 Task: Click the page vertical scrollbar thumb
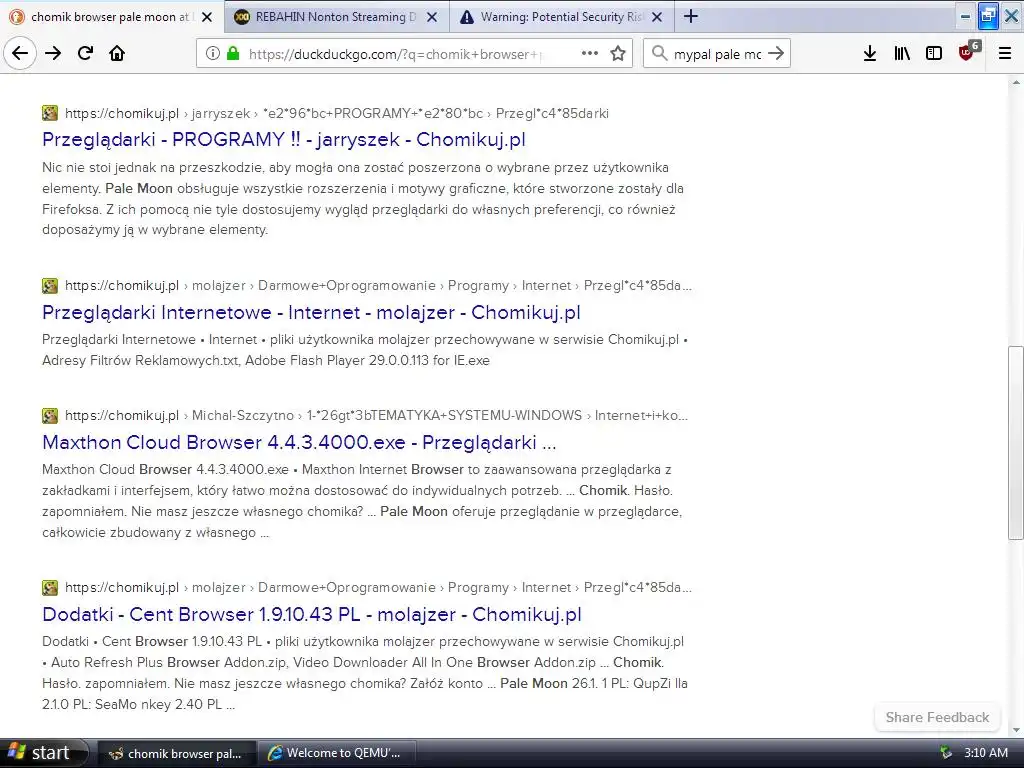tap(1016, 443)
